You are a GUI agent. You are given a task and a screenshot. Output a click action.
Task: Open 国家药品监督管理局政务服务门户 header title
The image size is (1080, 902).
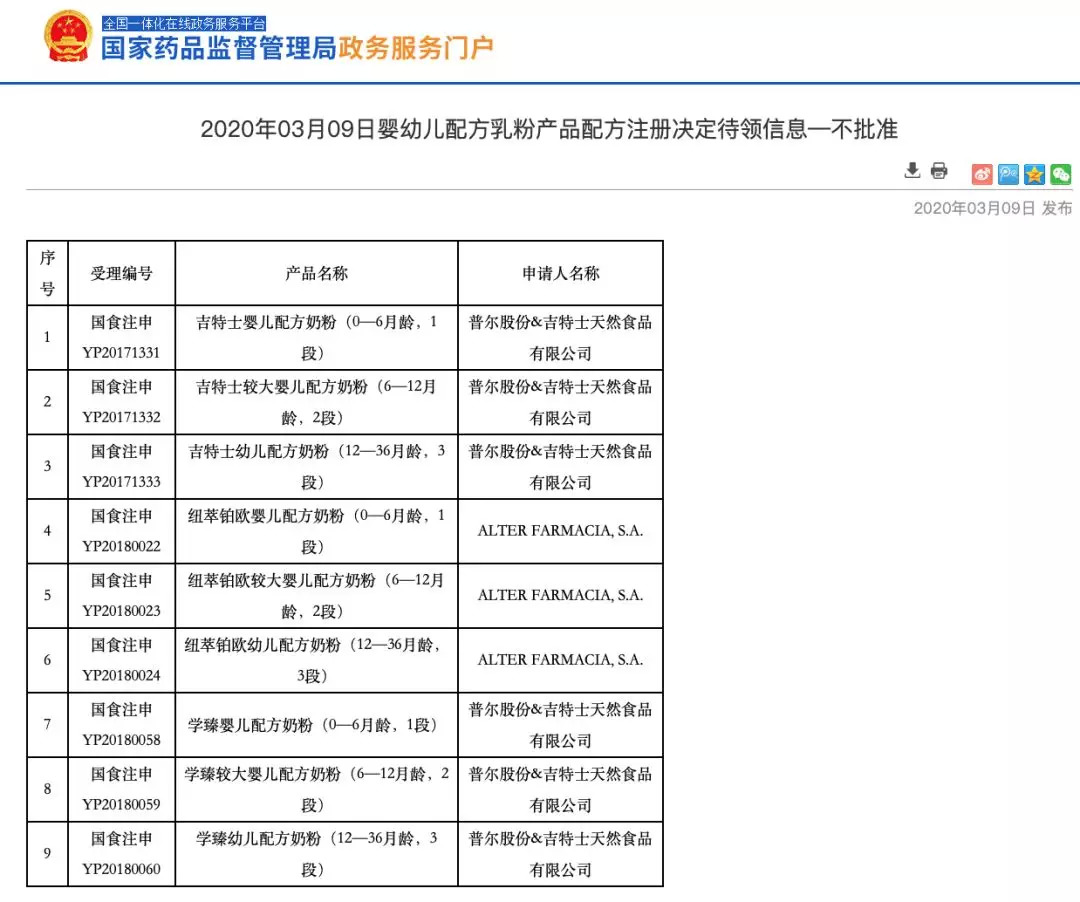[297, 48]
